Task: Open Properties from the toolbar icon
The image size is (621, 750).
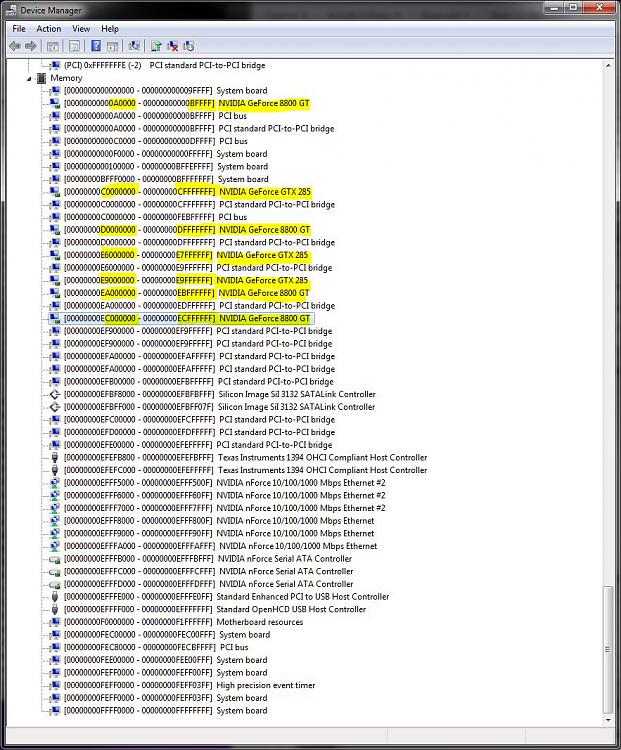Action: coord(74,46)
